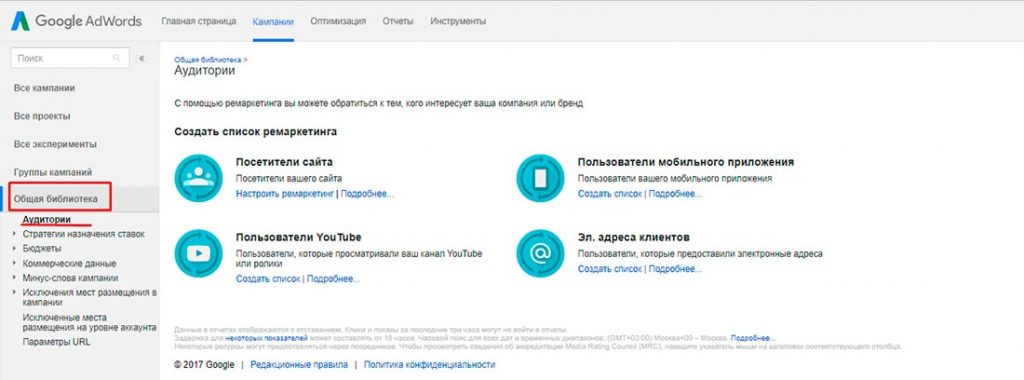This screenshot has width=1024, height=380.
Task: Select Все проекты in sidebar
Action: click(x=42, y=116)
